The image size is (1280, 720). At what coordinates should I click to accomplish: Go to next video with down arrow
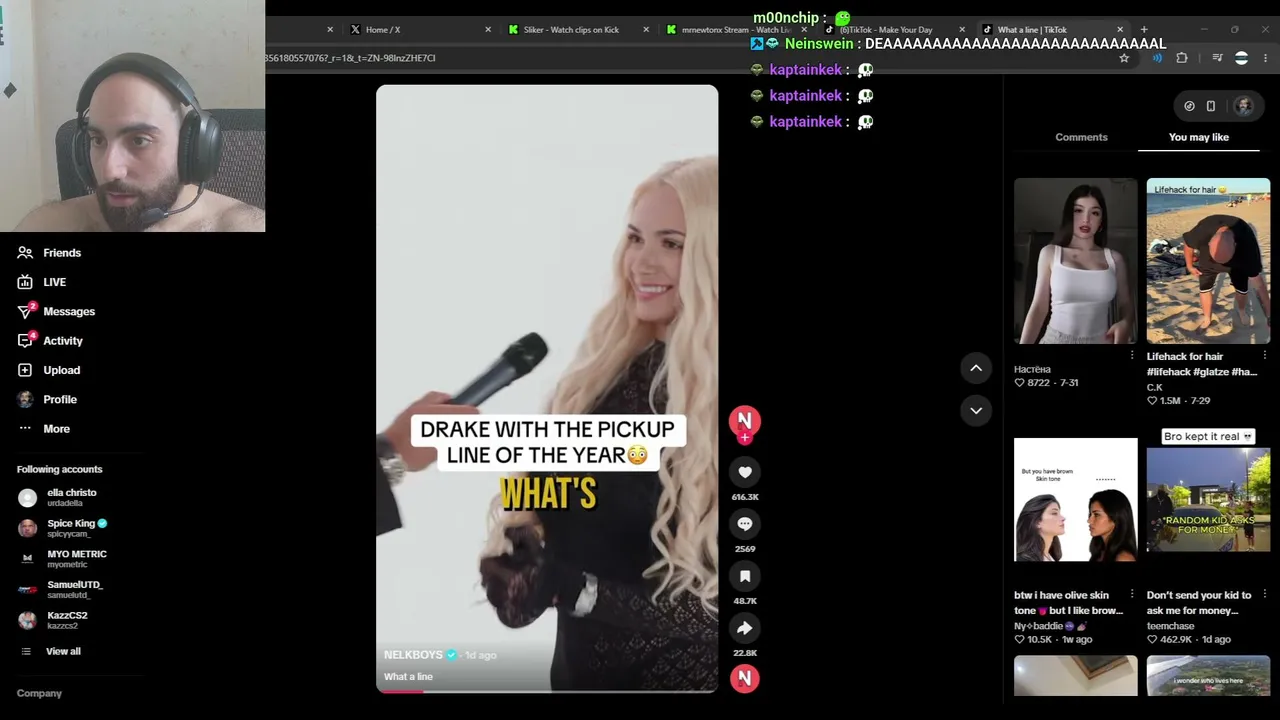tap(976, 410)
